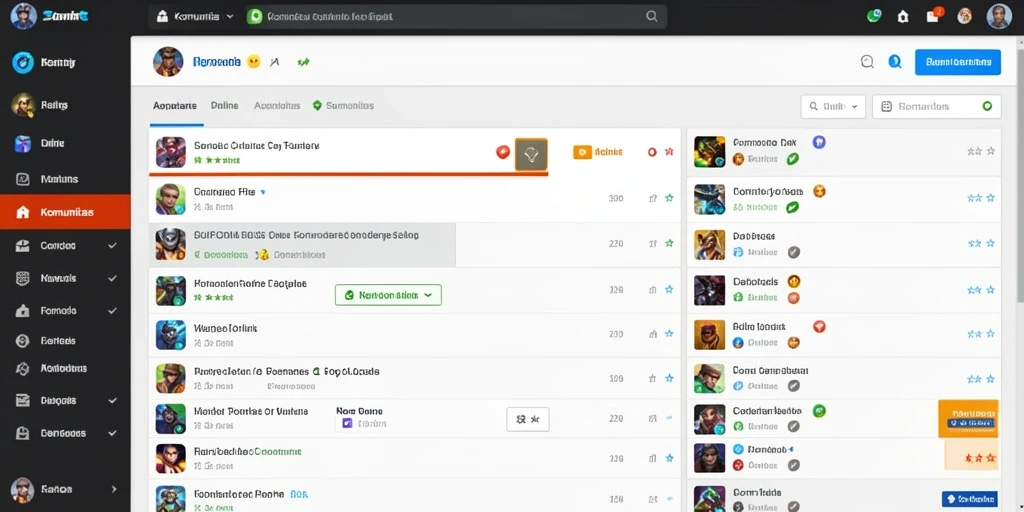
Task: Click the outlined two-icon button in the seventh game row
Action: tap(528, 419)
